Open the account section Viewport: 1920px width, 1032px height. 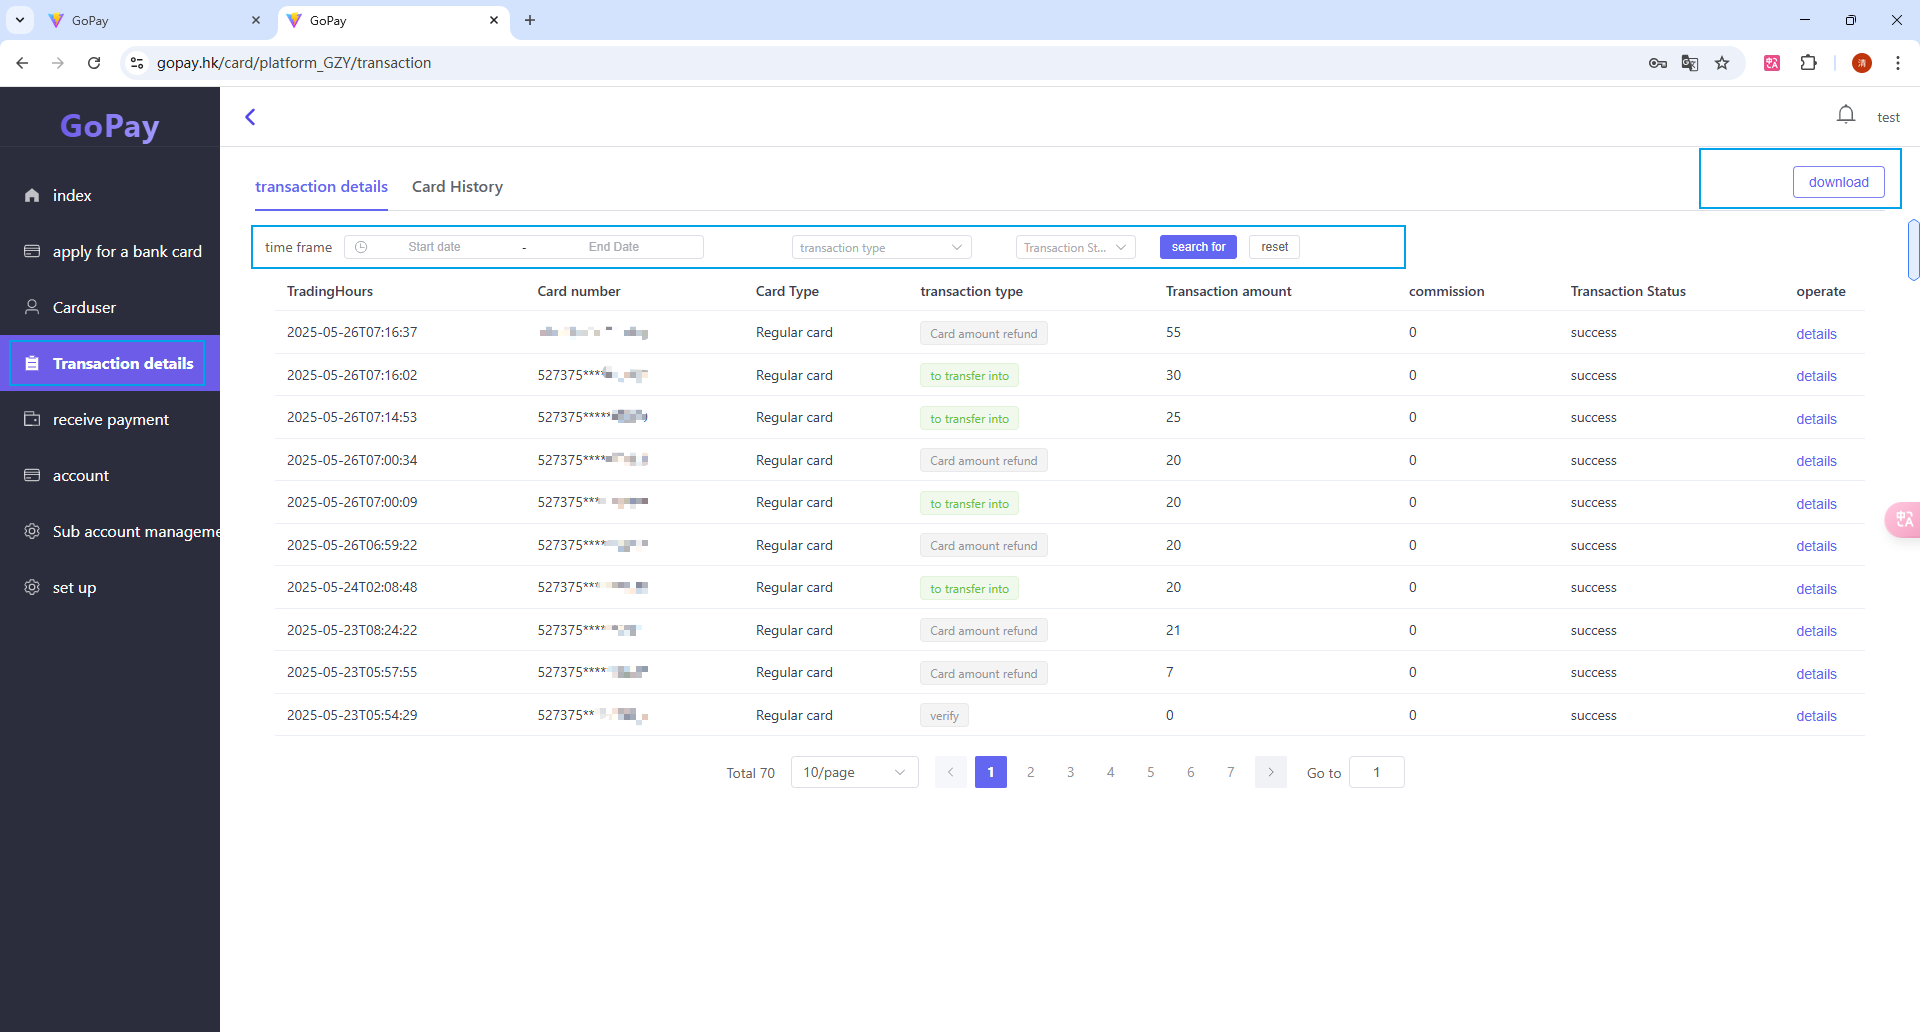click(81, 475)
